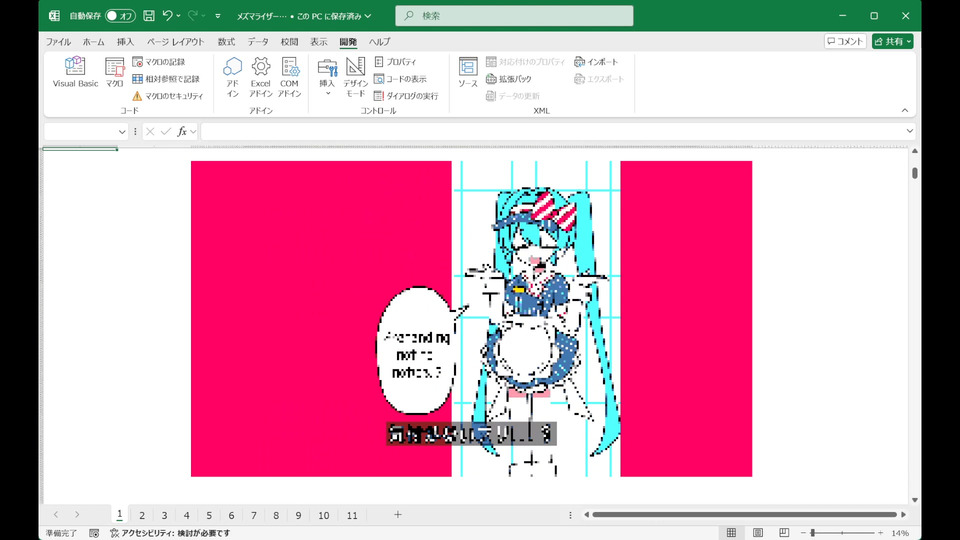Click XML エクスポート button

coord(599,79)
